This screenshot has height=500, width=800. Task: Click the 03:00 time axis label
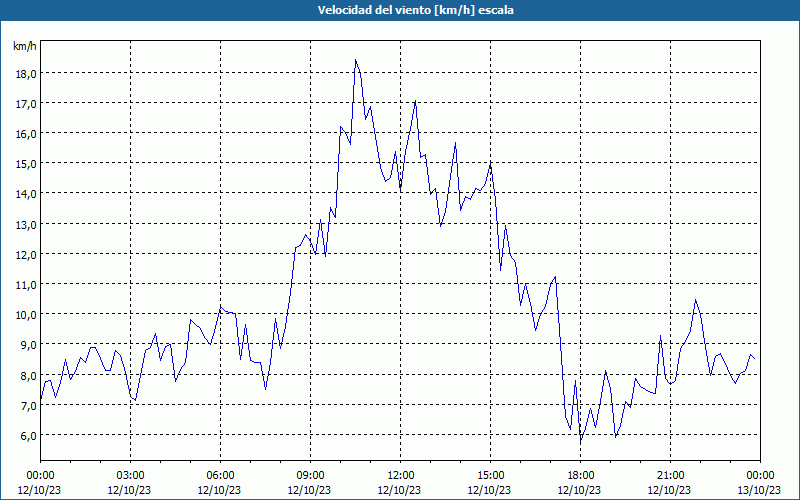click(x=130, y=476)
